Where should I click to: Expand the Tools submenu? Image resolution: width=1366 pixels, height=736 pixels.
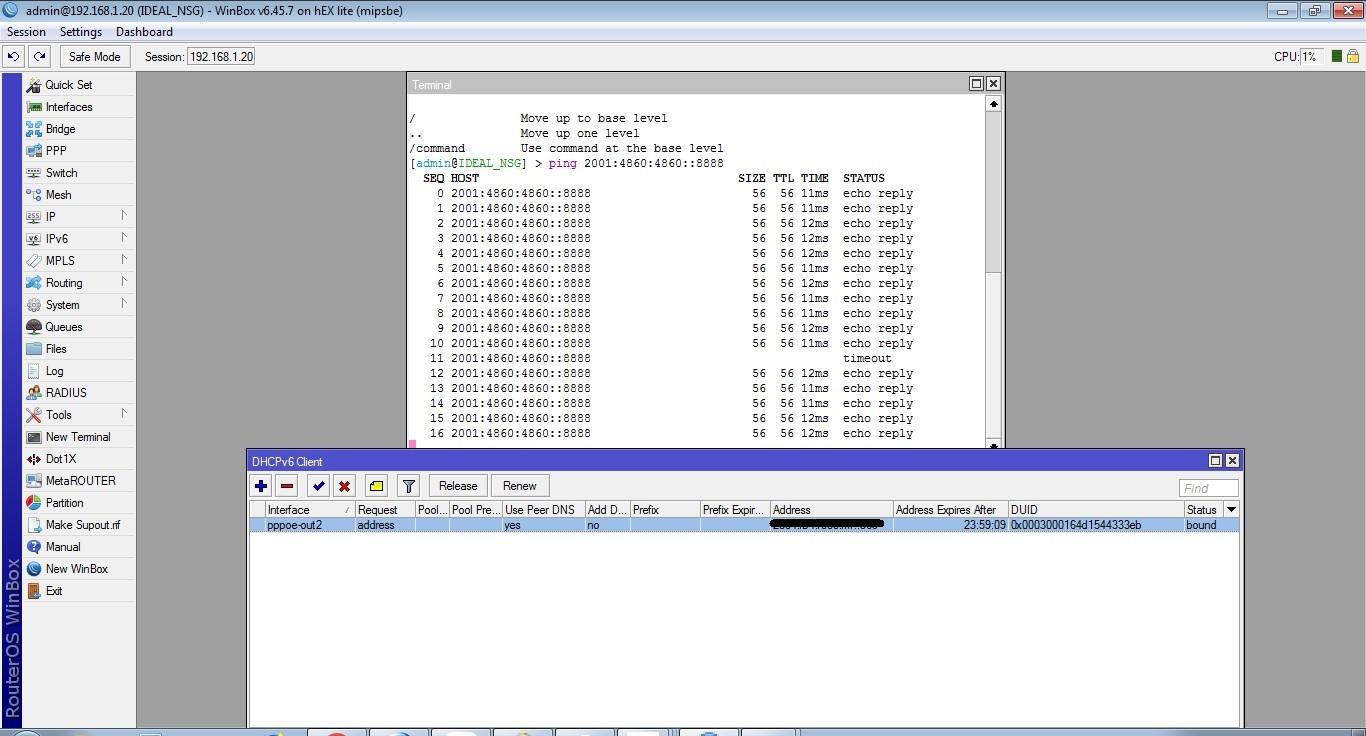coord(78,415)
